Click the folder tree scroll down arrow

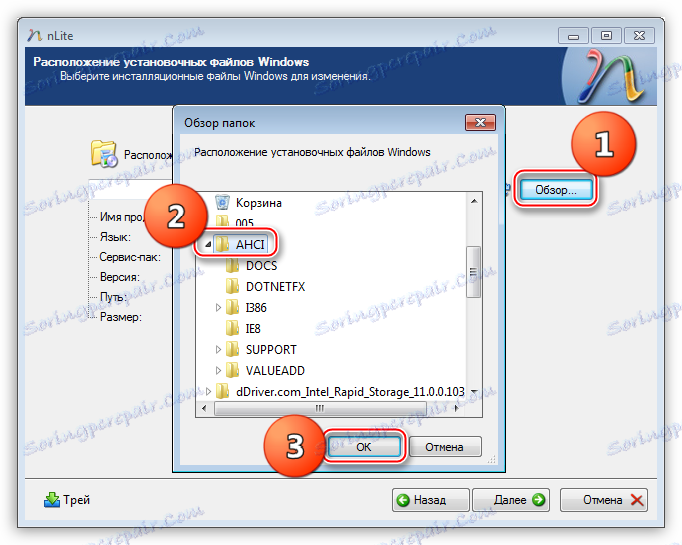[474, 392]
